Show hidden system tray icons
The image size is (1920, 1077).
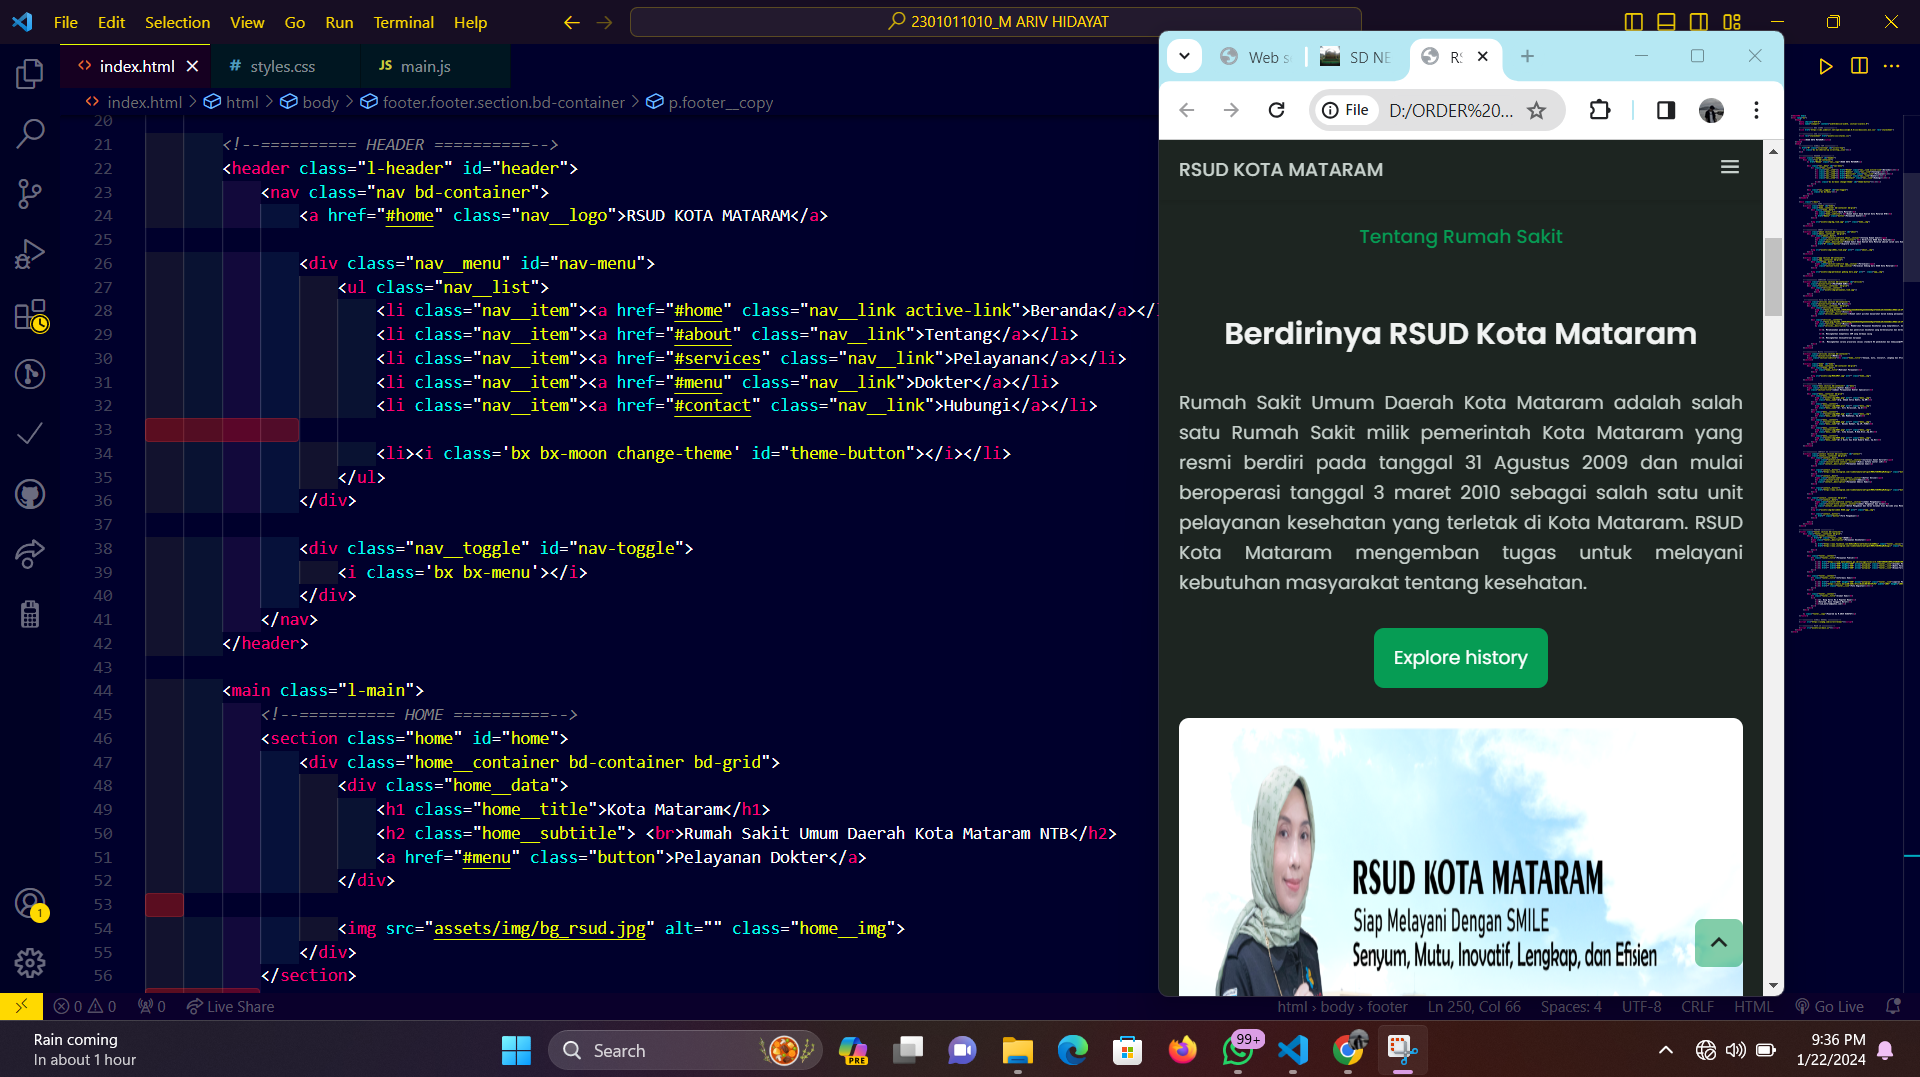(1665, 1050)
